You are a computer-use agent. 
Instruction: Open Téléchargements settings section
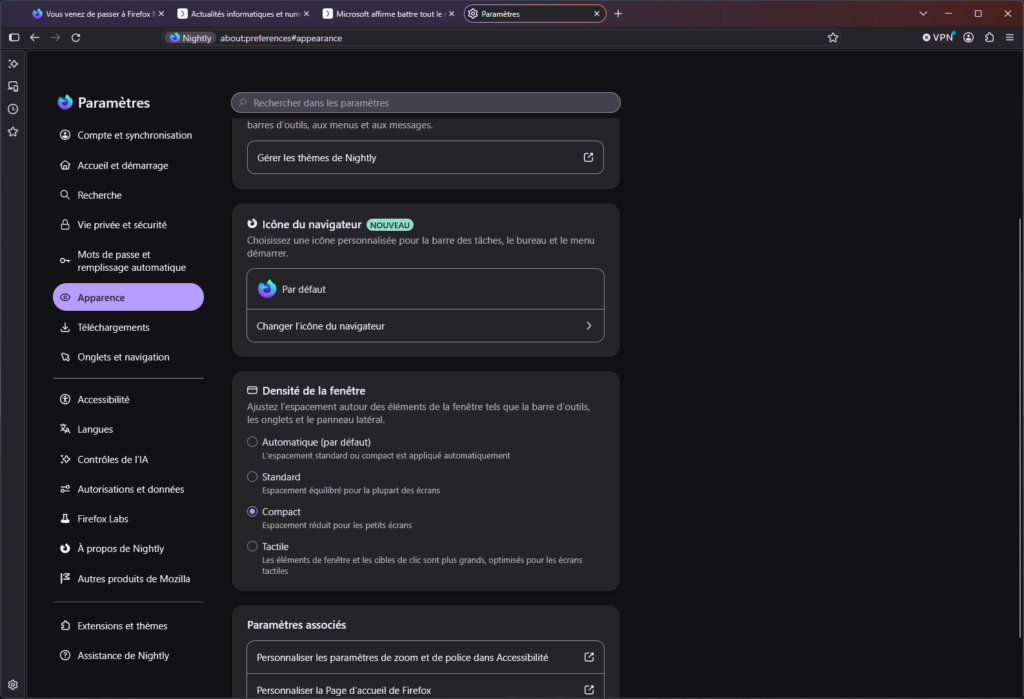click(x=128, y=327)
